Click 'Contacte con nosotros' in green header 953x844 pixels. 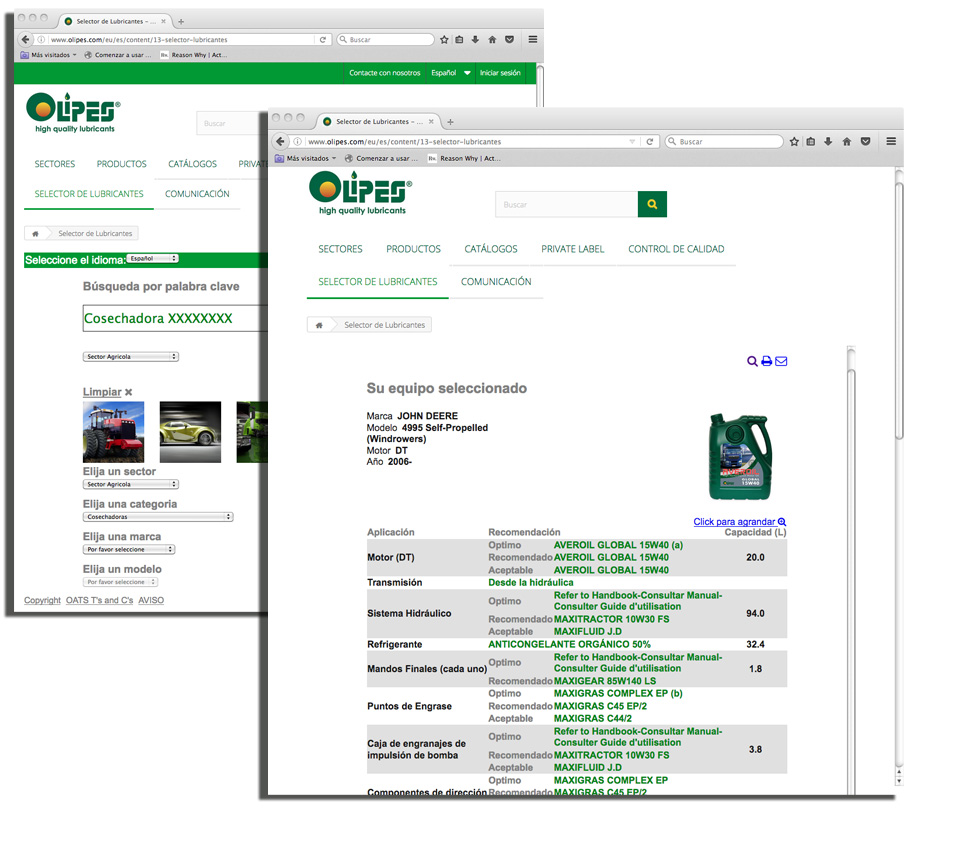pos(385,73)
